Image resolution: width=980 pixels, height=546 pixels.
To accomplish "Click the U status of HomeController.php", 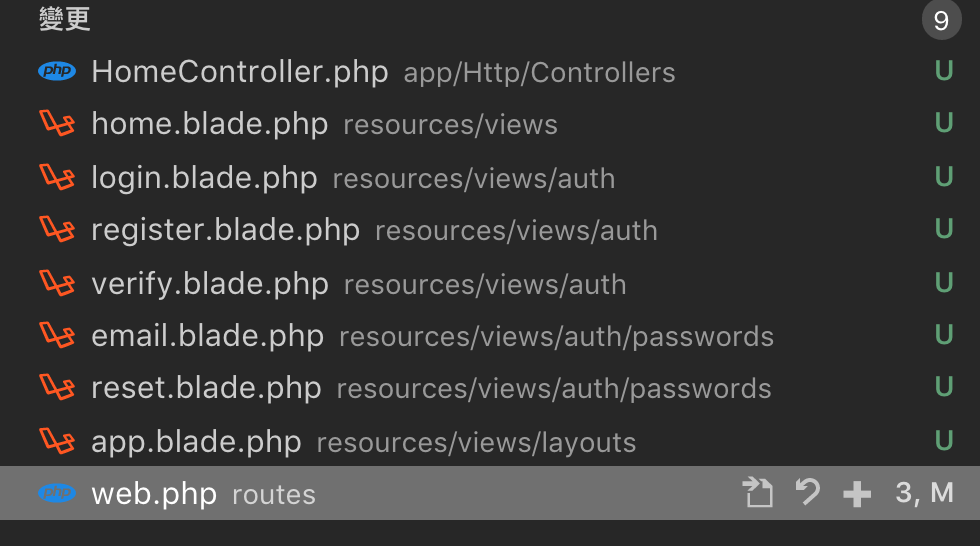I will [943, 72].
